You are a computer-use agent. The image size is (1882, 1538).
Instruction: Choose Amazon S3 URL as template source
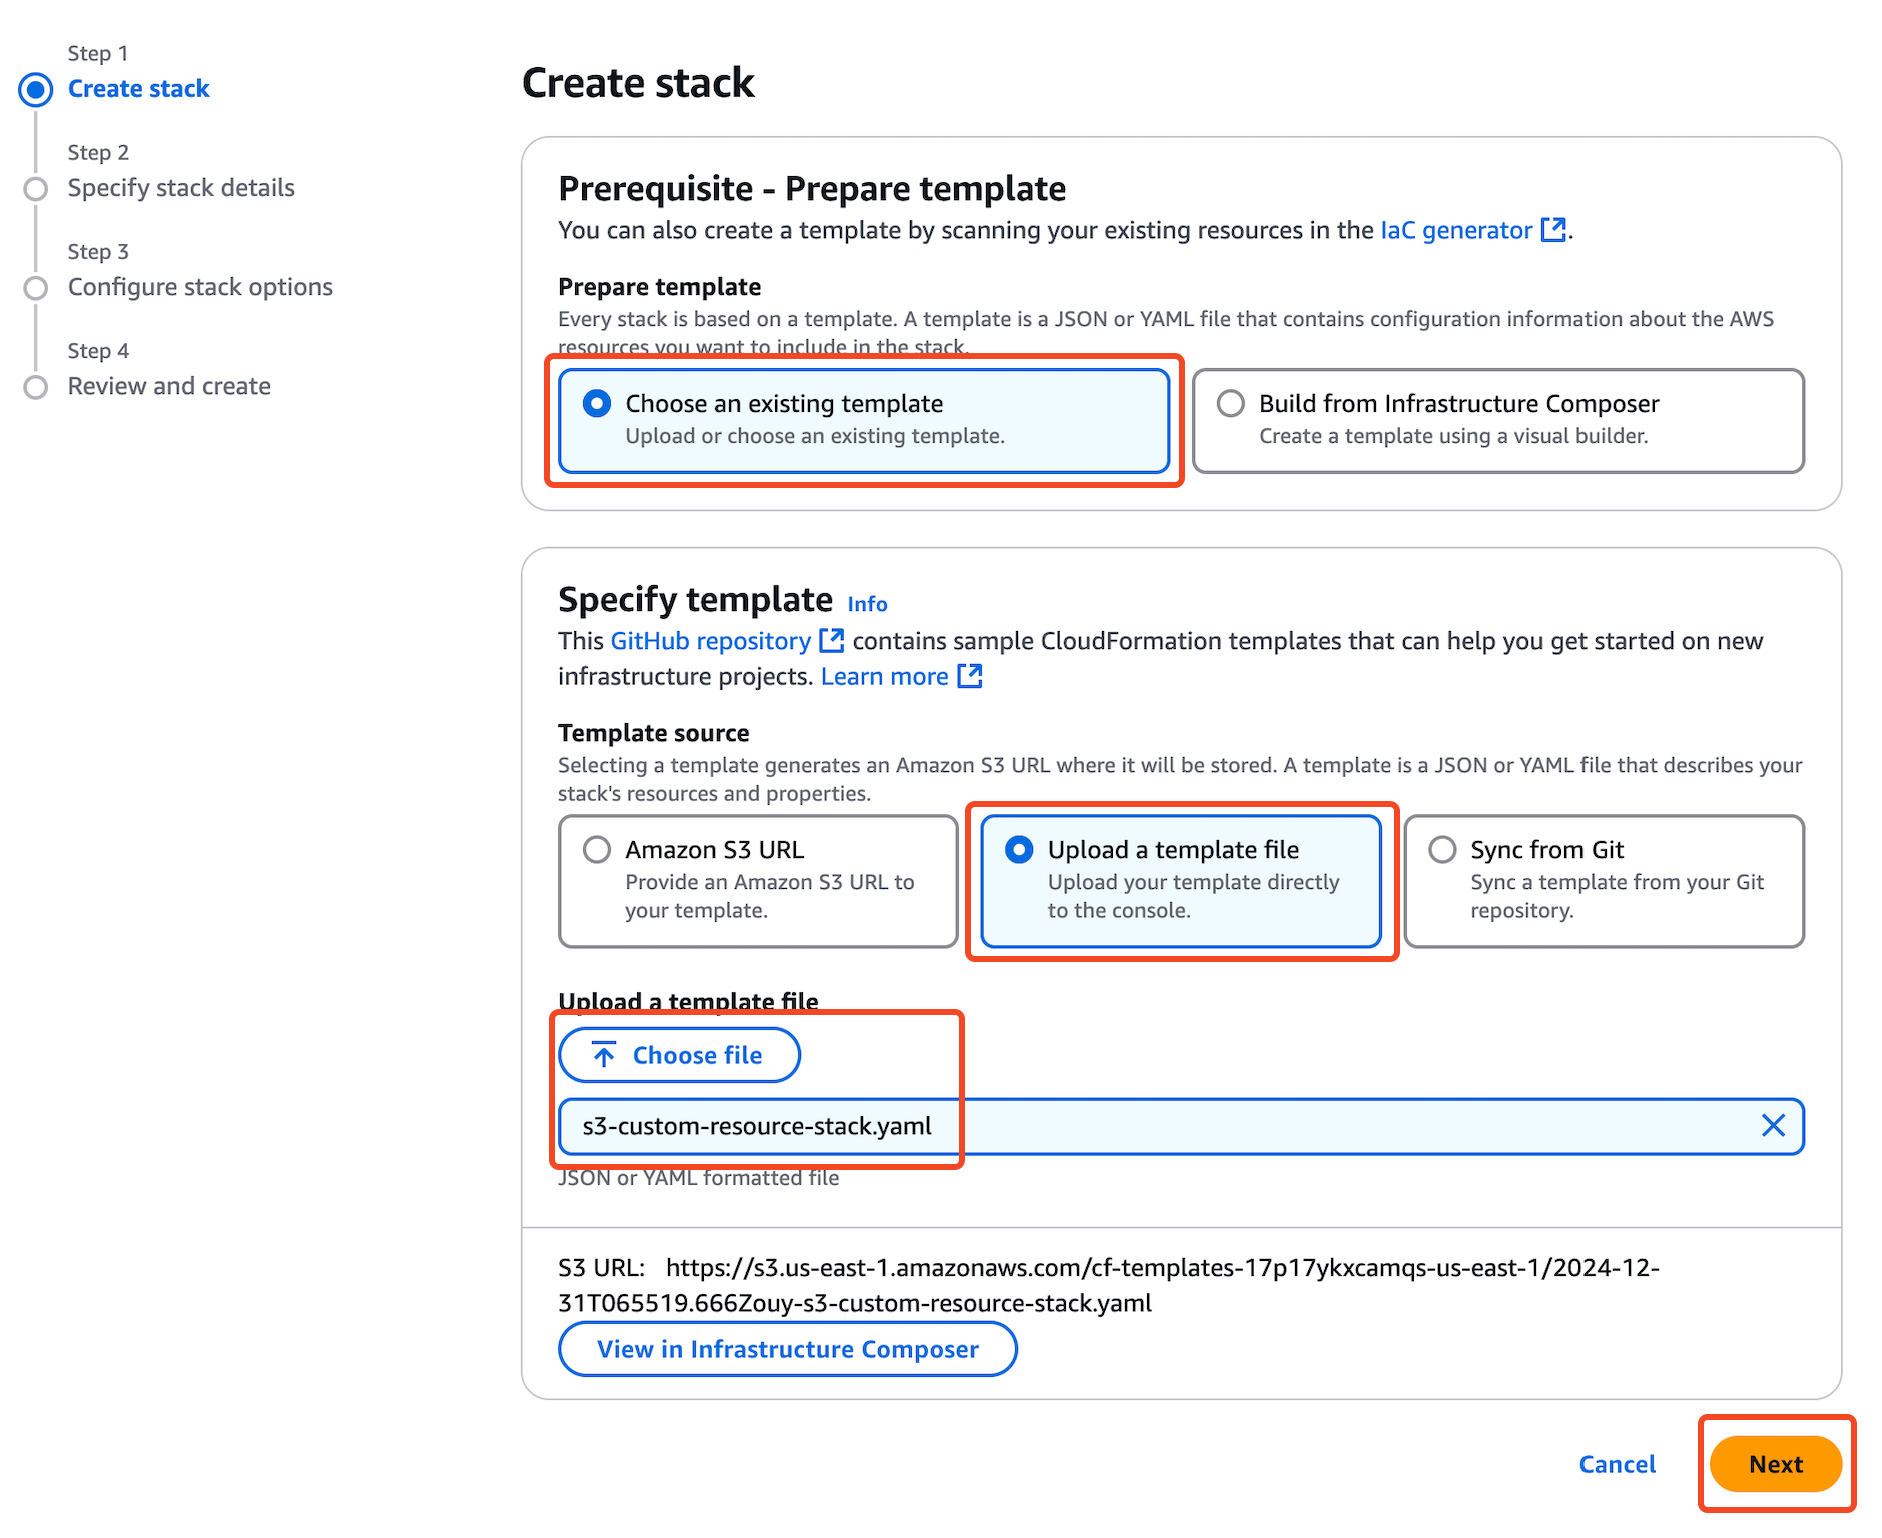[597, 850]
